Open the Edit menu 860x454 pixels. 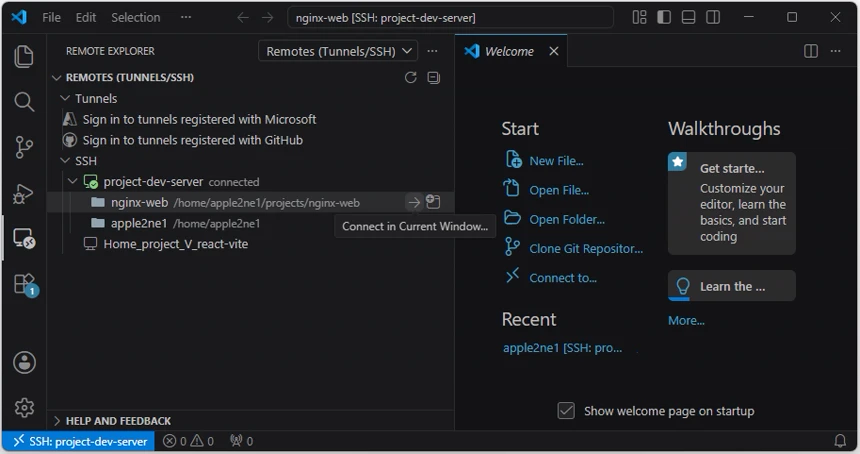[86, 18]
